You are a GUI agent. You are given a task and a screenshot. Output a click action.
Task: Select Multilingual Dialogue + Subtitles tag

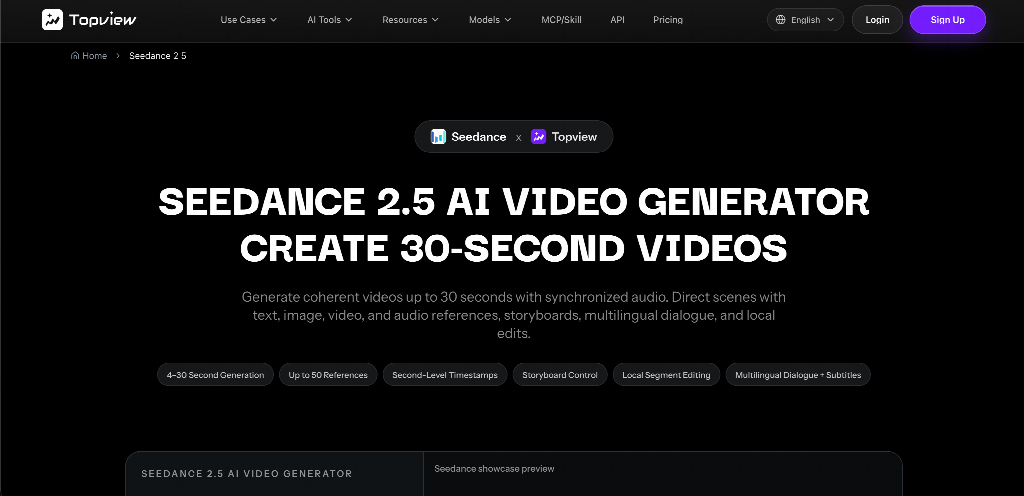pos(798,375)
